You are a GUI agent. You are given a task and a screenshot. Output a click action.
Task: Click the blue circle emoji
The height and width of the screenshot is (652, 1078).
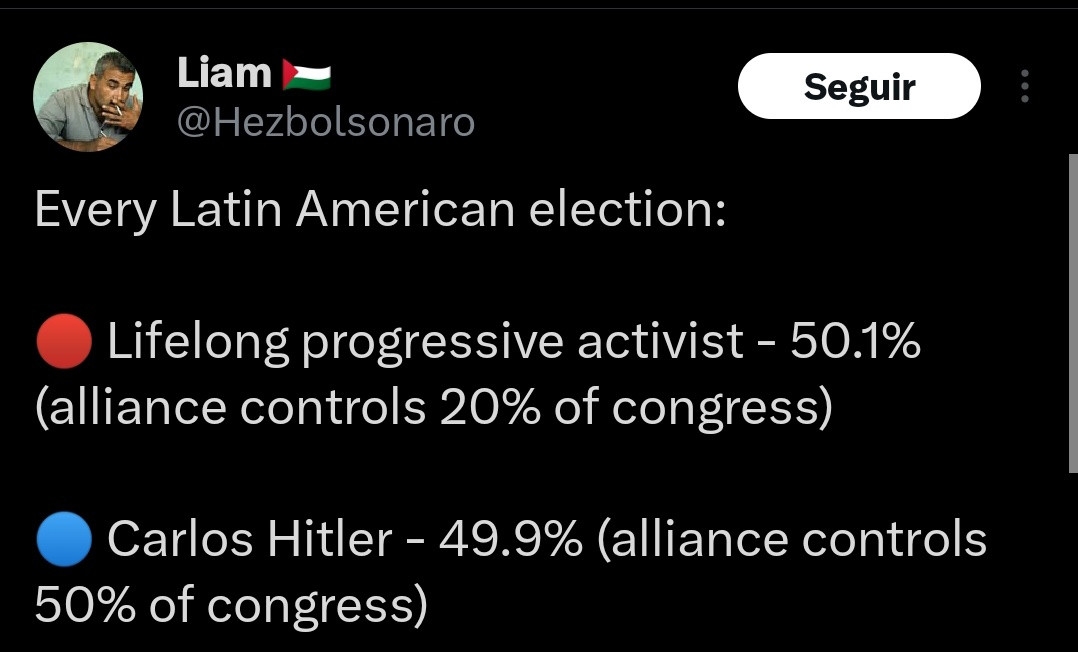(64, 541)
